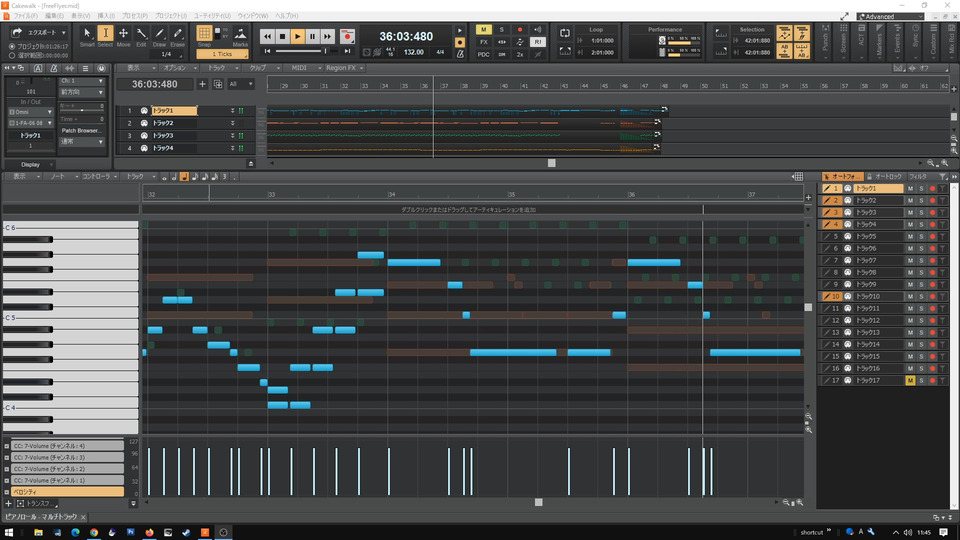The image size is (960, 540).
Task: Open the オプション dropdown in track view
Action: tap(179, 68)
